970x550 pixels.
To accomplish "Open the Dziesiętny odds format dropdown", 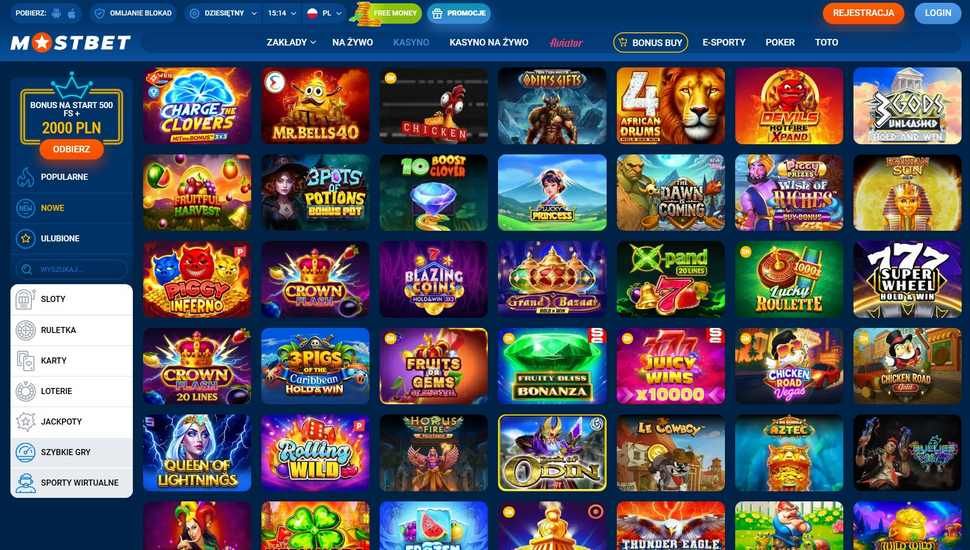I will (x=223, y=13).
